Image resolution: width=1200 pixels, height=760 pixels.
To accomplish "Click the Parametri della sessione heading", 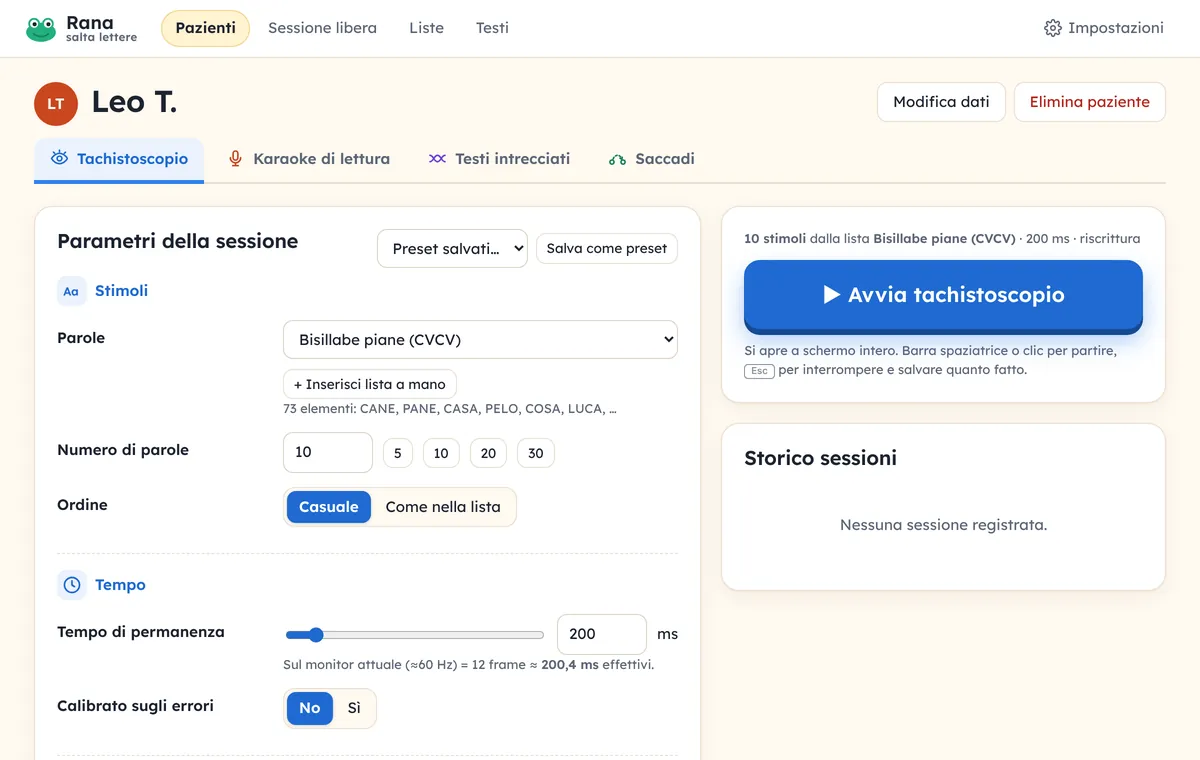I will pyautogui.click(x=178, y=241).
